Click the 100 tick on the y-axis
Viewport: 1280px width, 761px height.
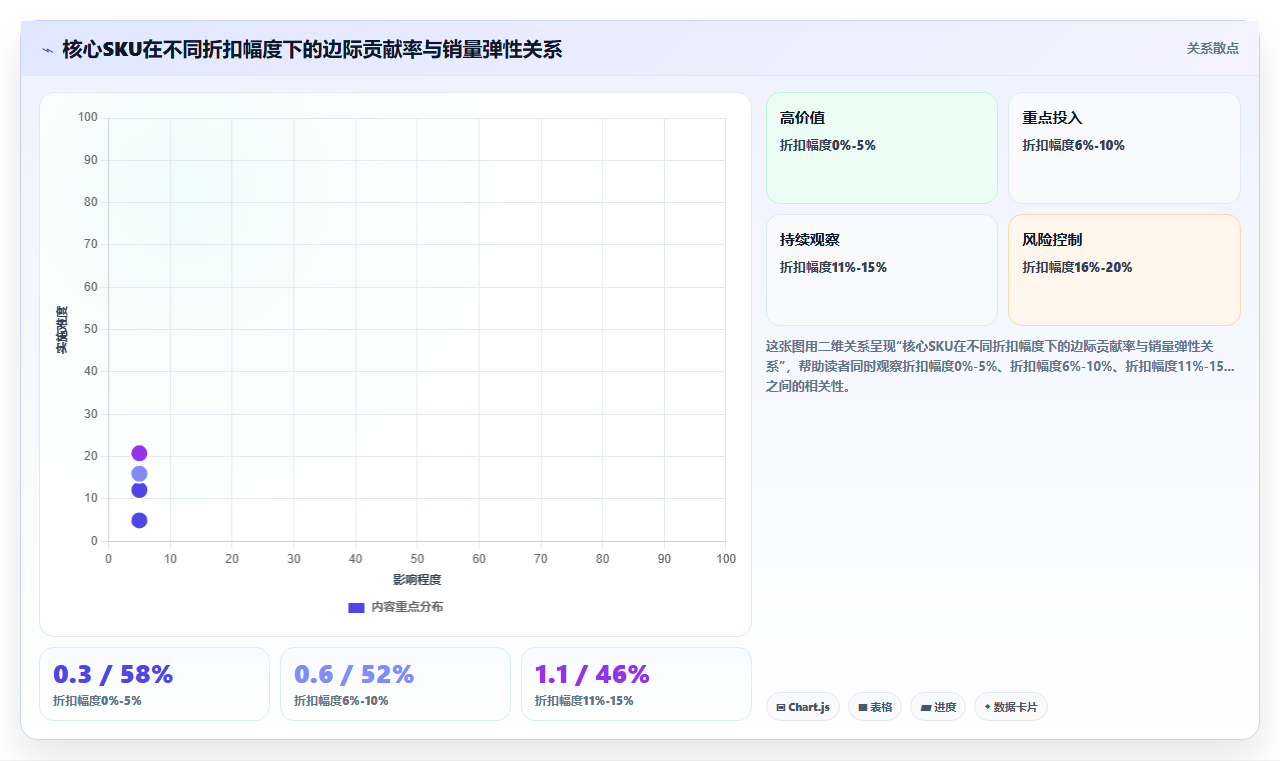coord(88,118)
